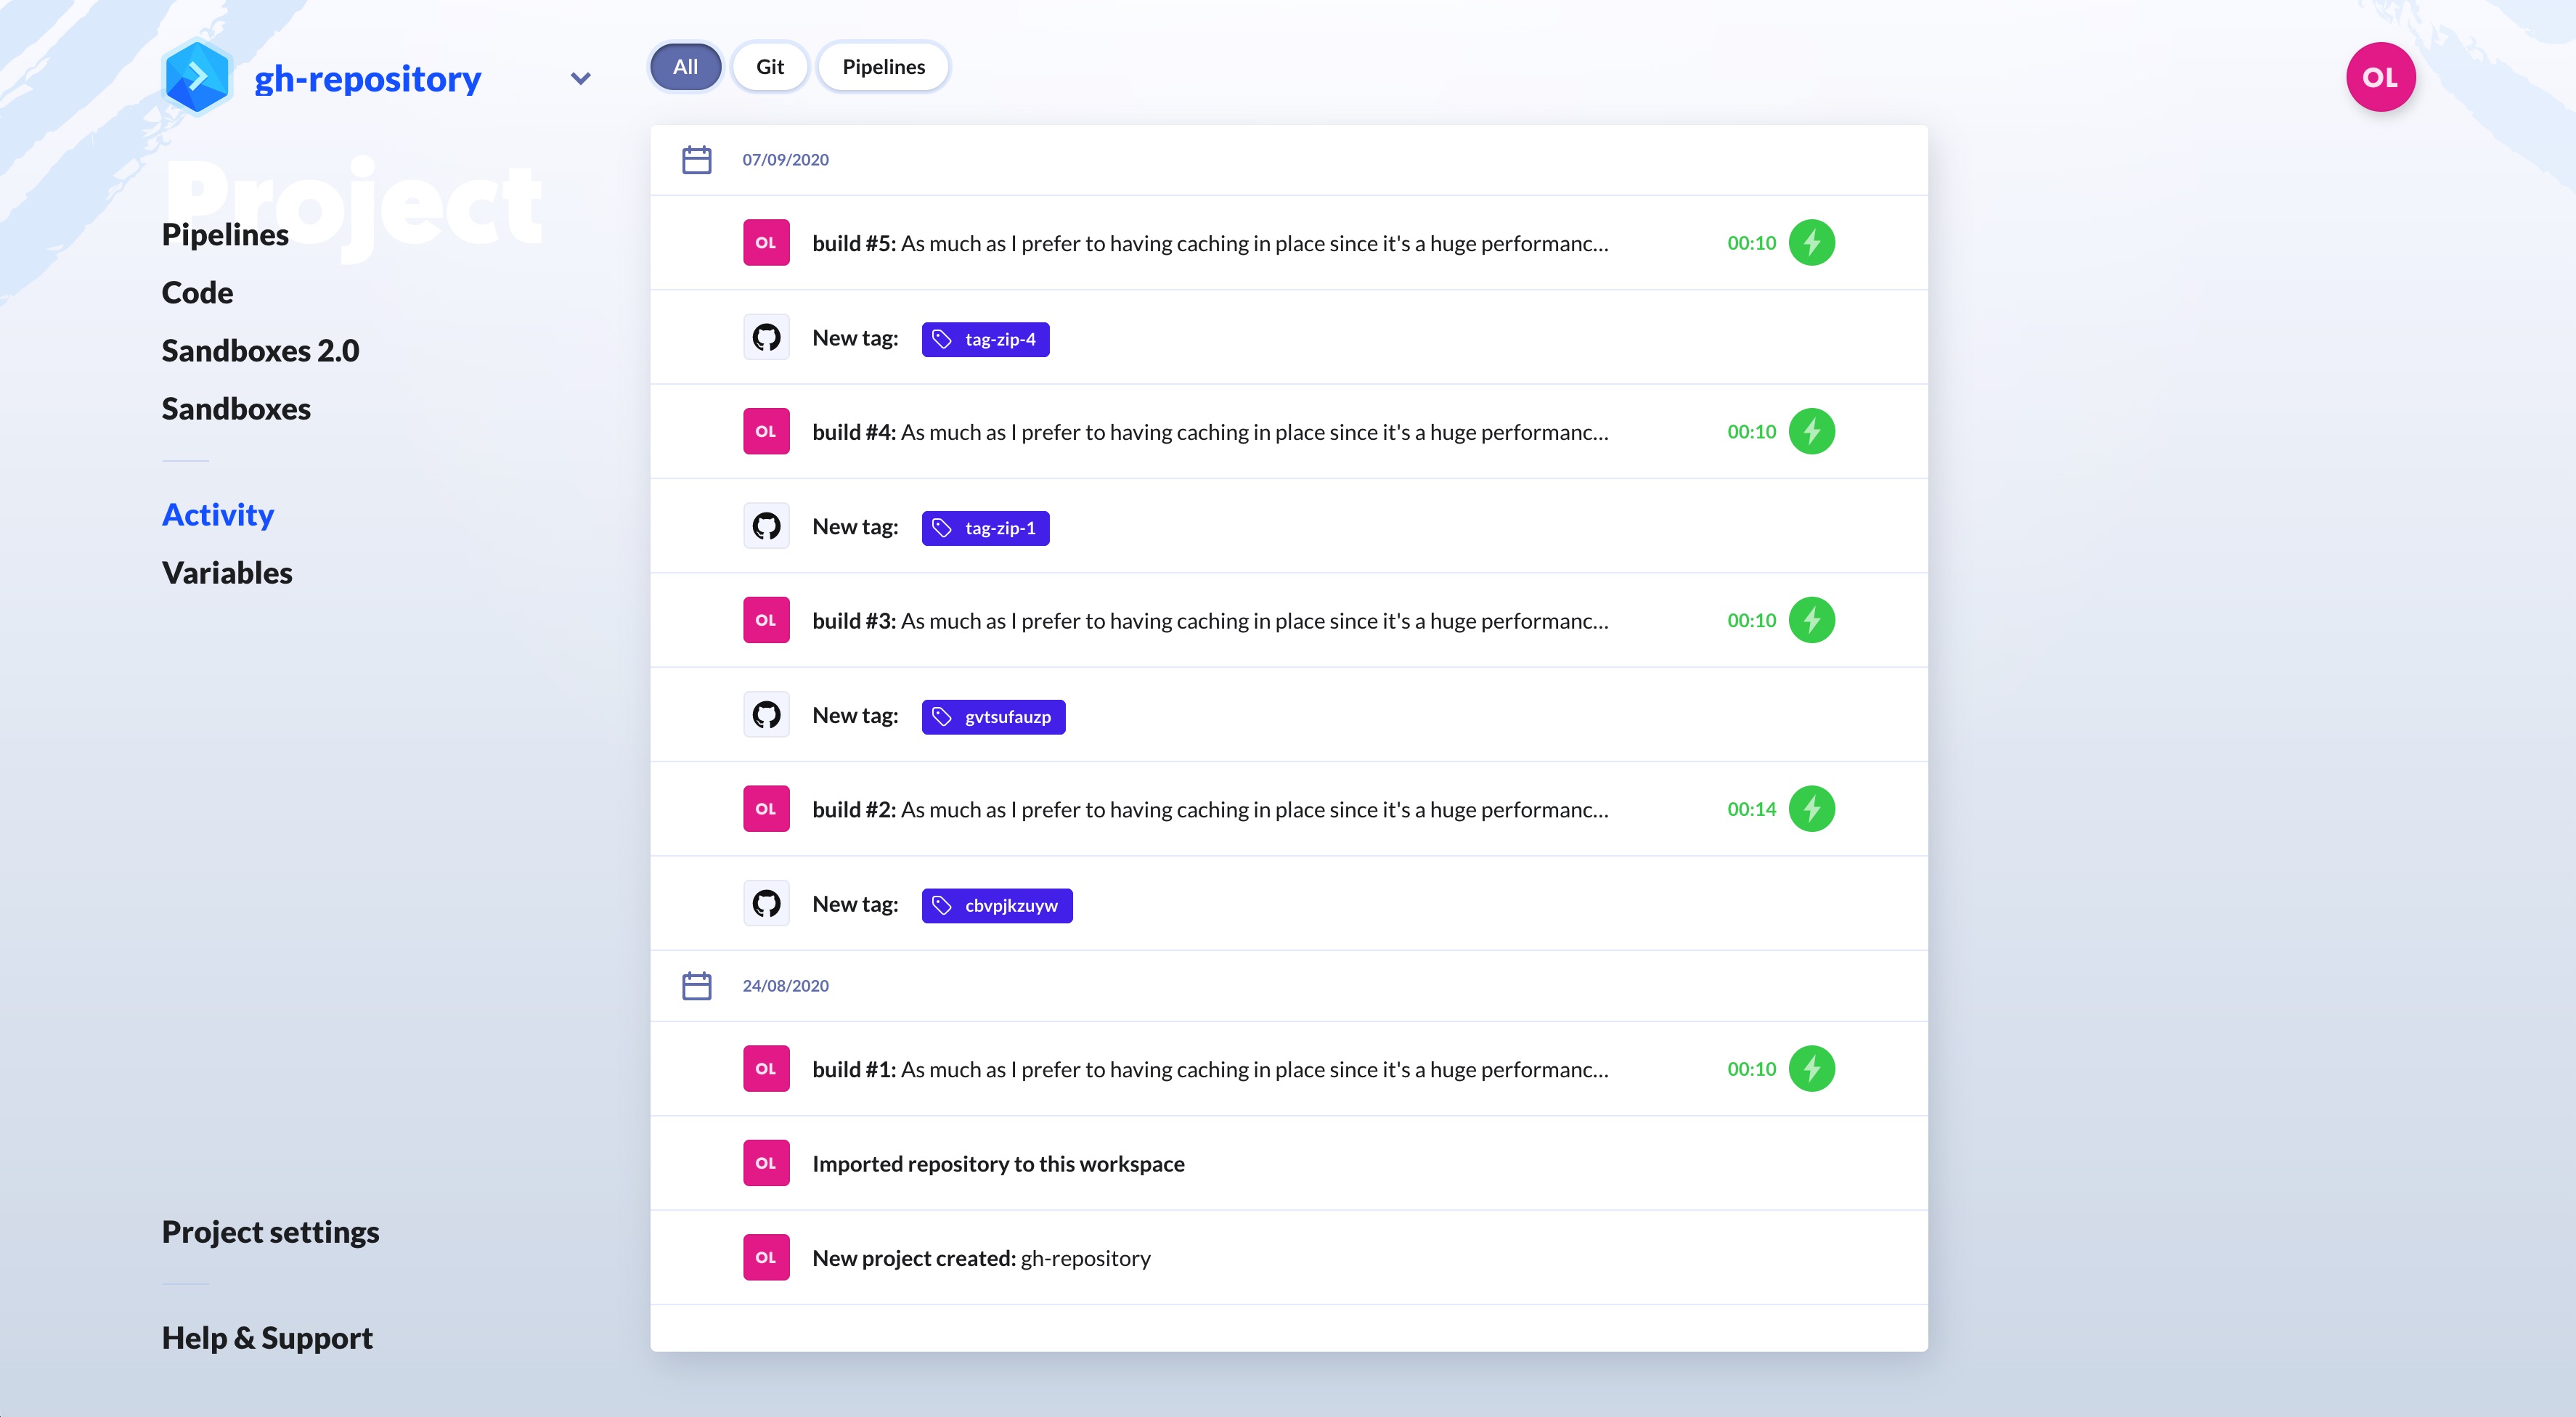The width and height of the screenshot is (2576, 1417).
Task: Open the cbvpjkzuyw tag badge
Action: pos(997,906)
